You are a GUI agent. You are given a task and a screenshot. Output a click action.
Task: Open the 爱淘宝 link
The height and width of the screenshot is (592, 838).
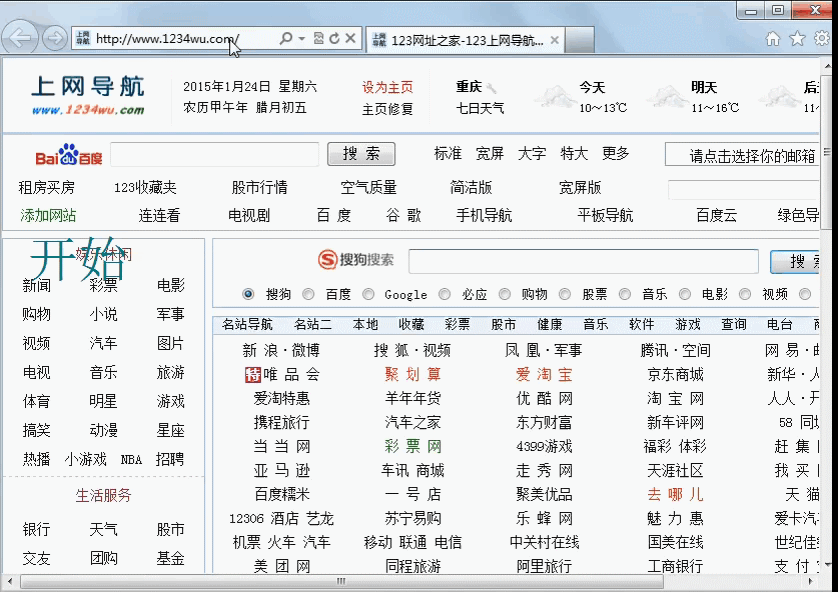coord(544,375)
